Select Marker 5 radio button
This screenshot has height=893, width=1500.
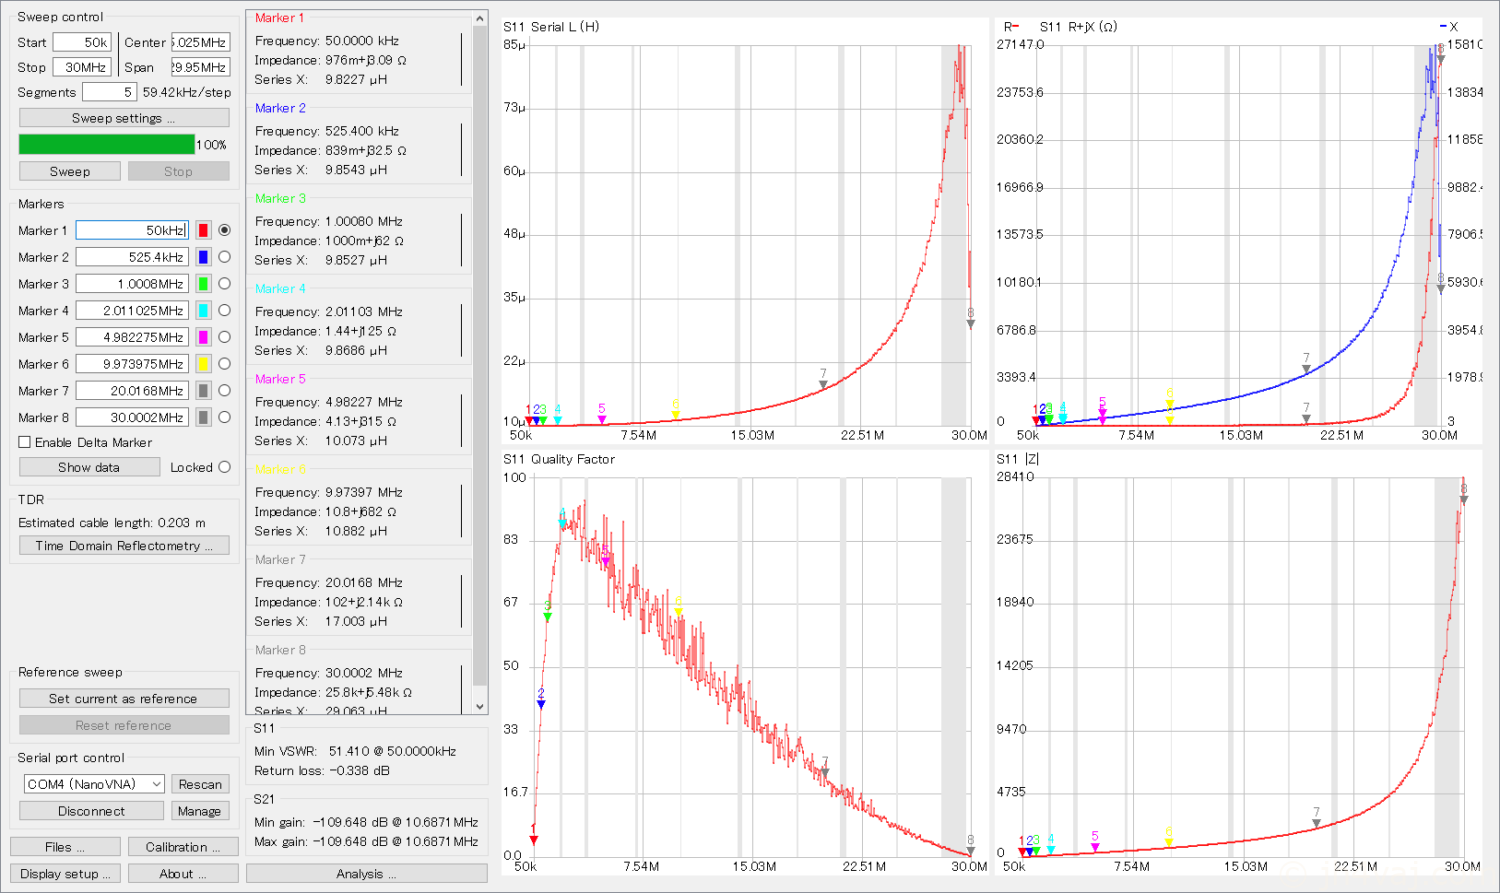[x=224, y=337]
